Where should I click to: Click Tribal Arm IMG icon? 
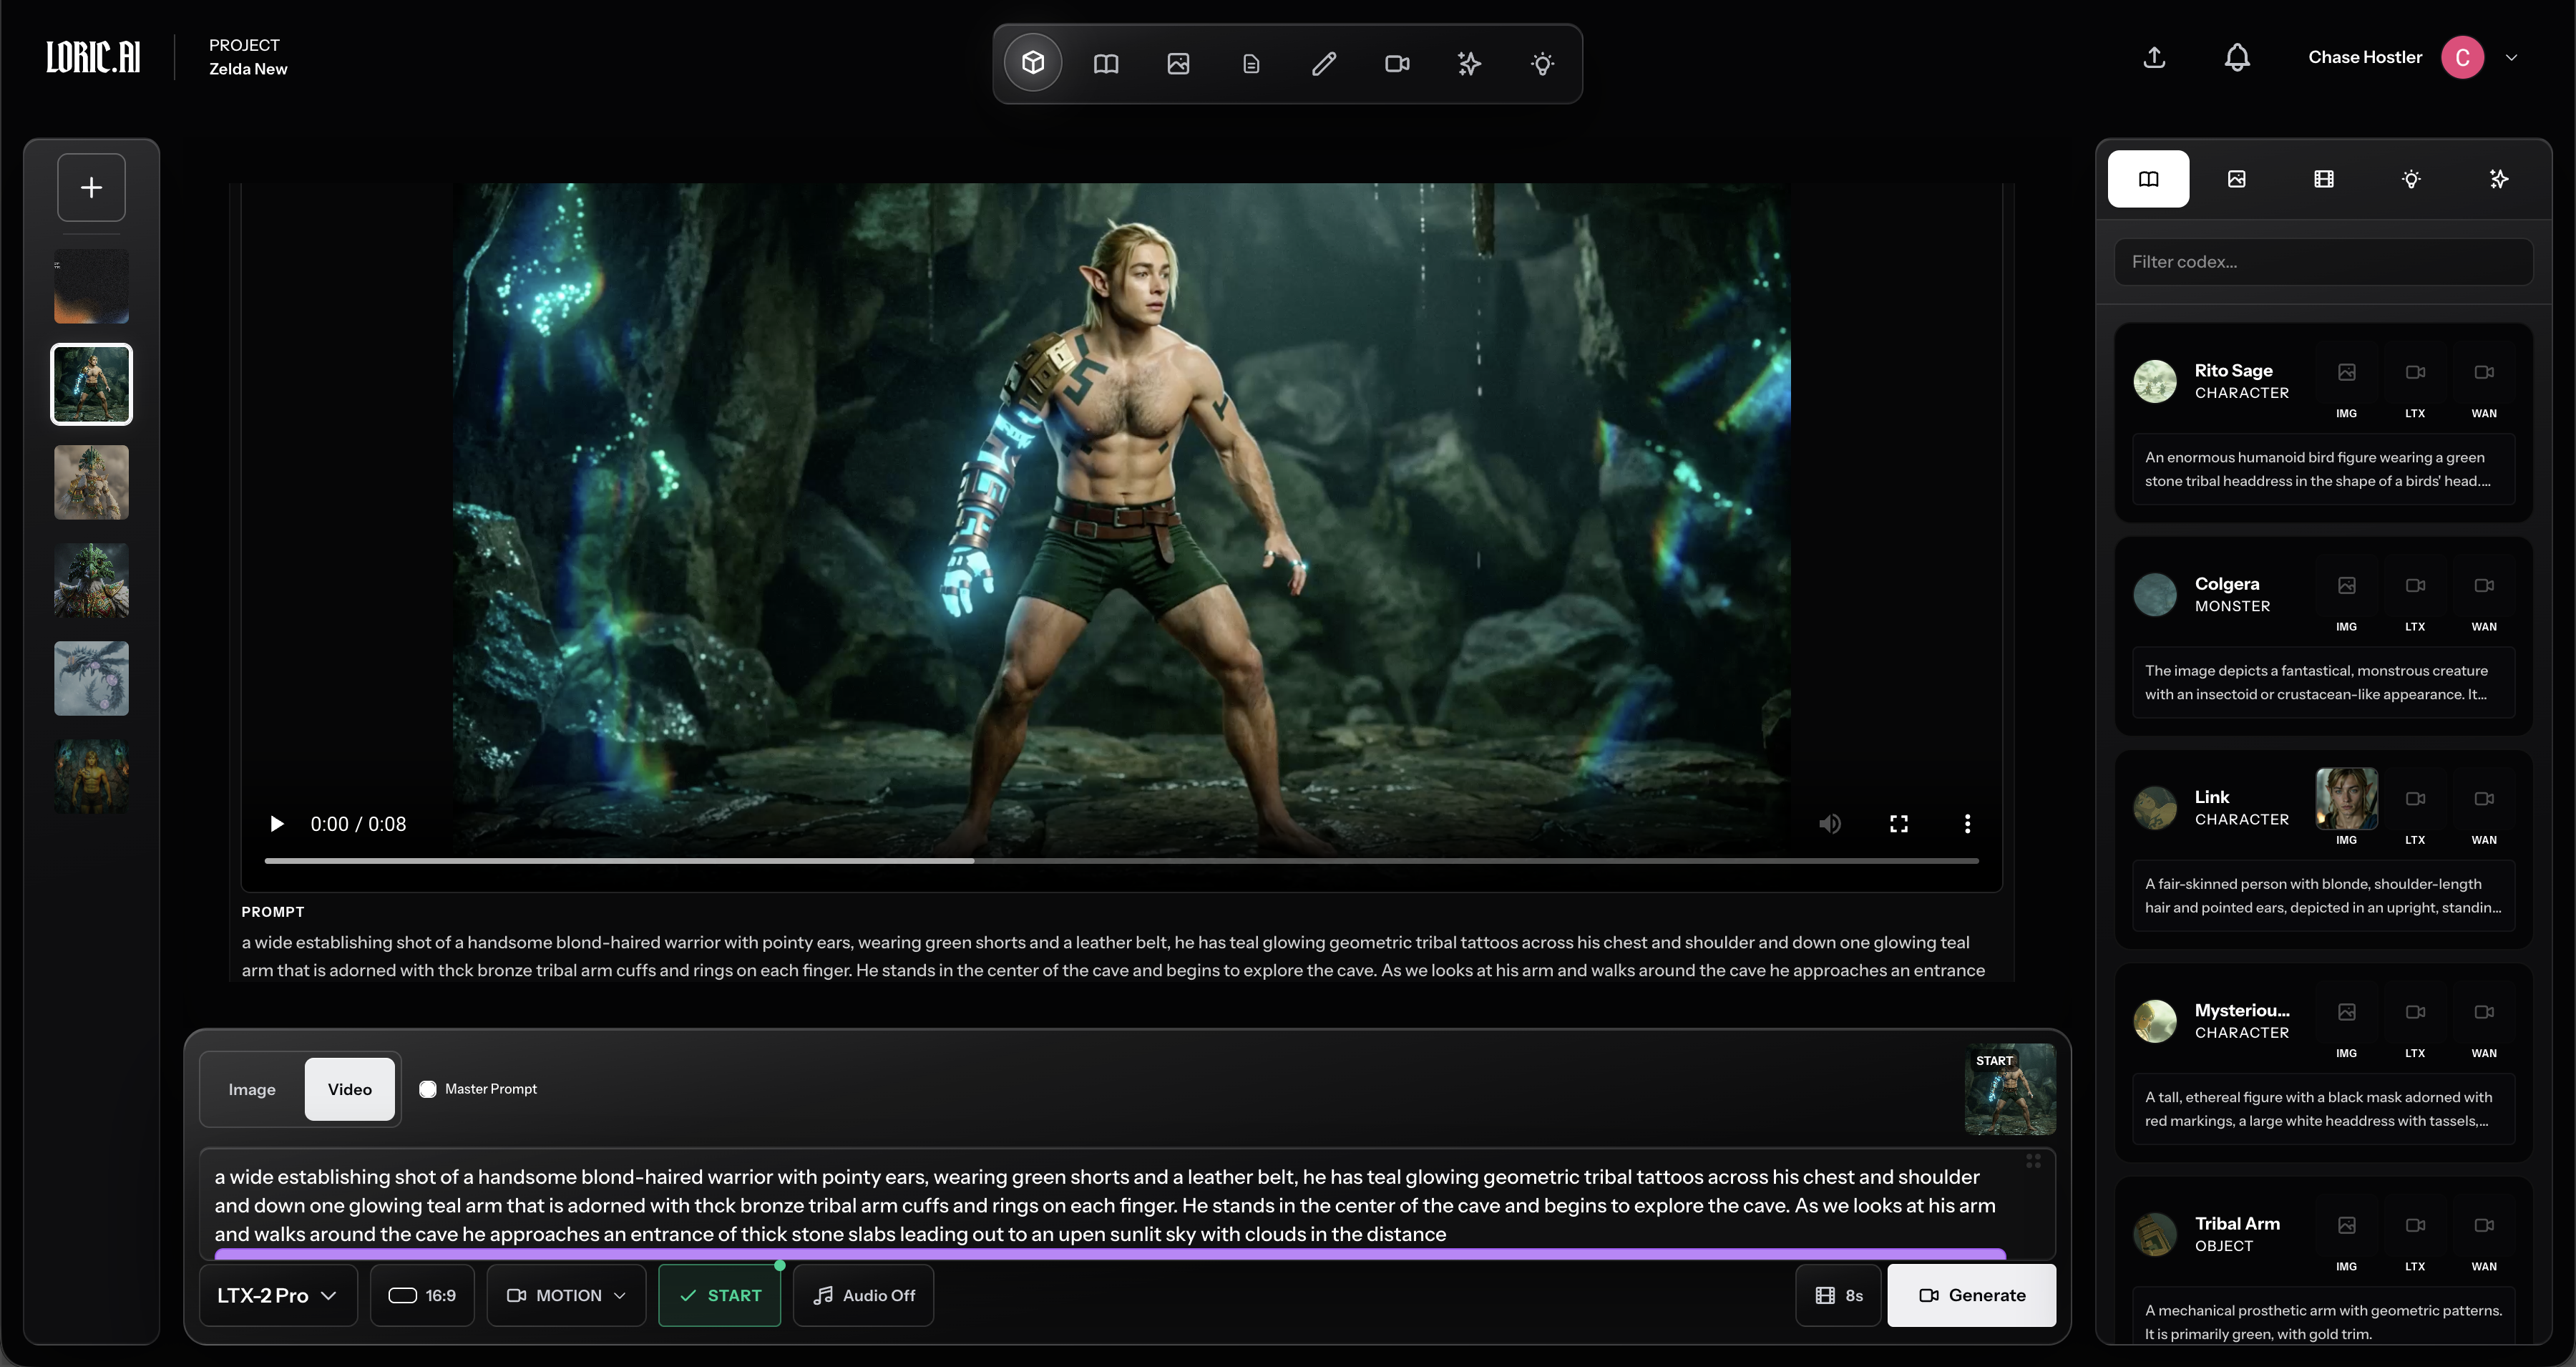click(x=2346, y=1225)
